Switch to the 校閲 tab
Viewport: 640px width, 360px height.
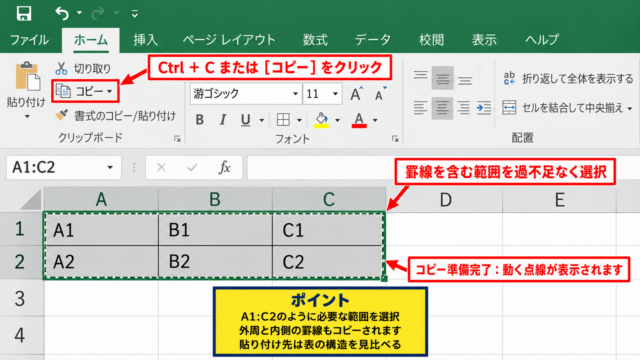pyautogui.click(x=431, y=40)
